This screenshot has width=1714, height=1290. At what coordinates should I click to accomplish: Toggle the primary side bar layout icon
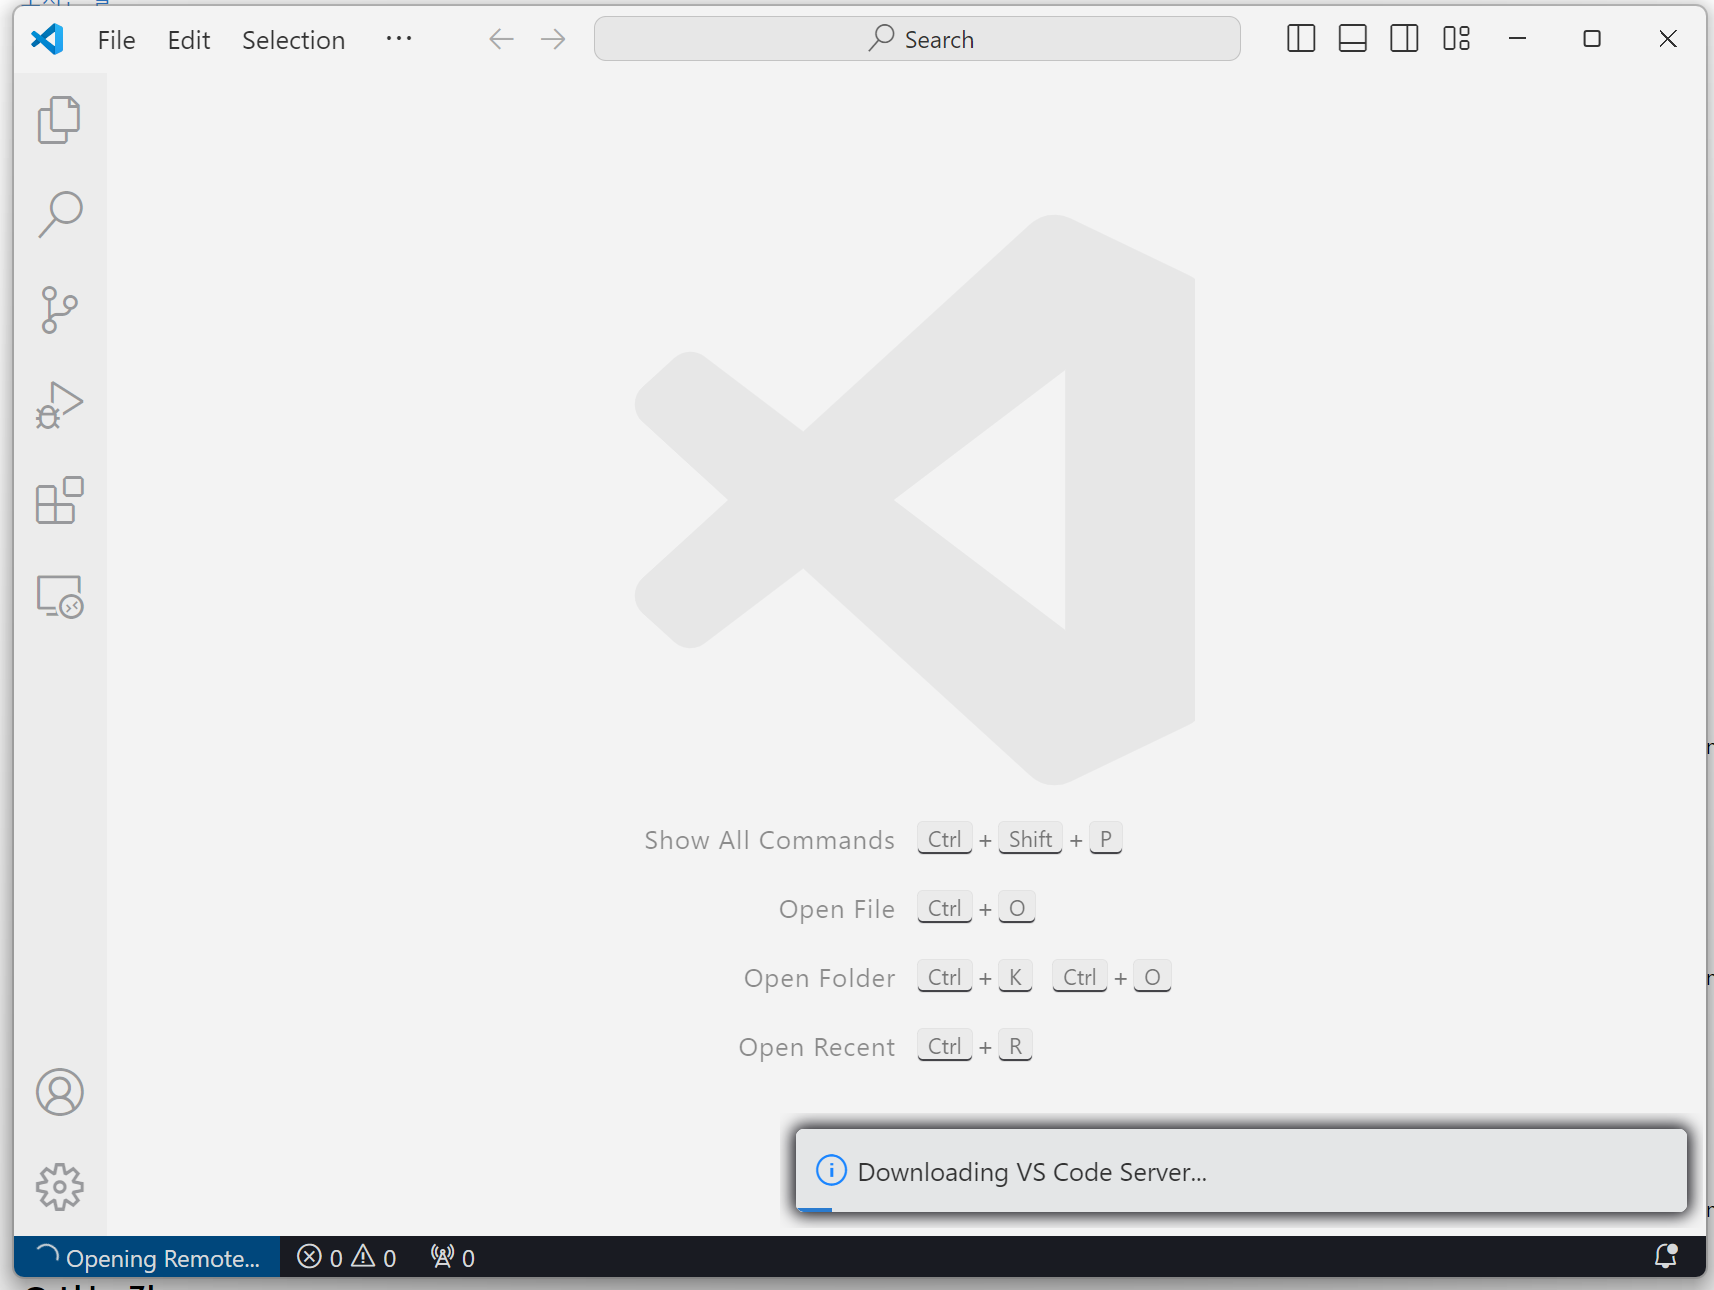tap(1301, 39)
